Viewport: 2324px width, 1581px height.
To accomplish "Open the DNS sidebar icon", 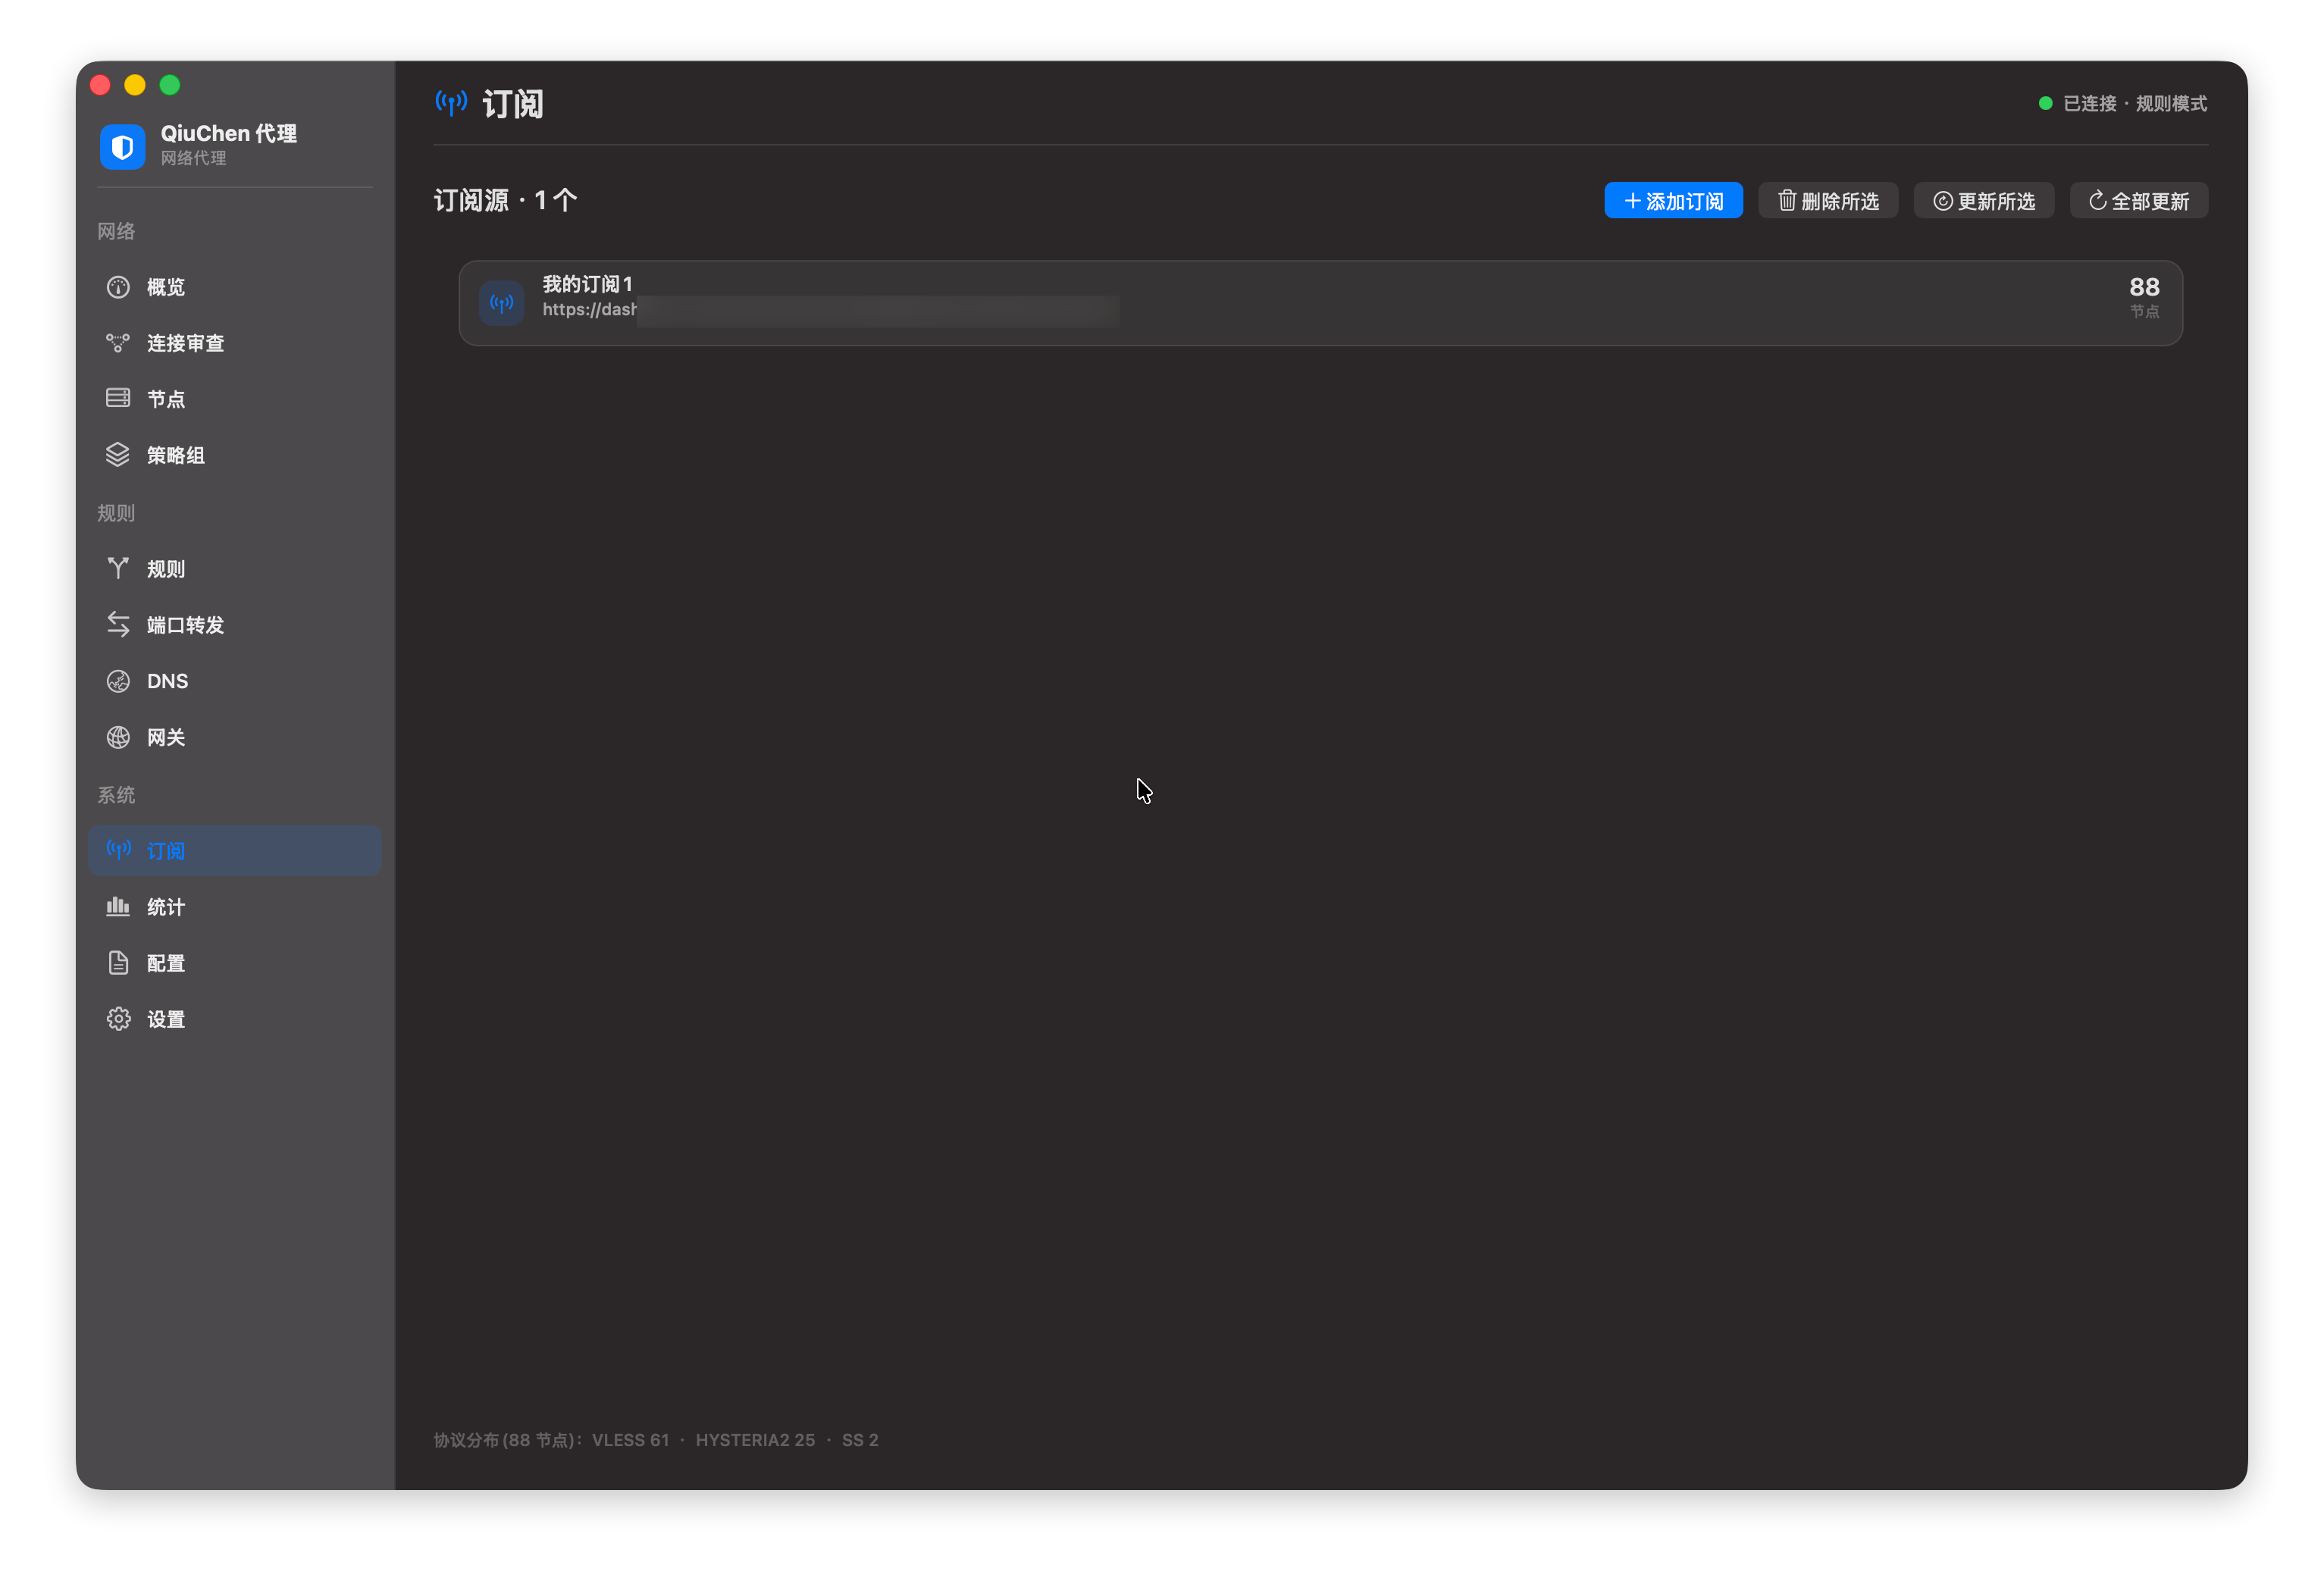I will point(118,681).
